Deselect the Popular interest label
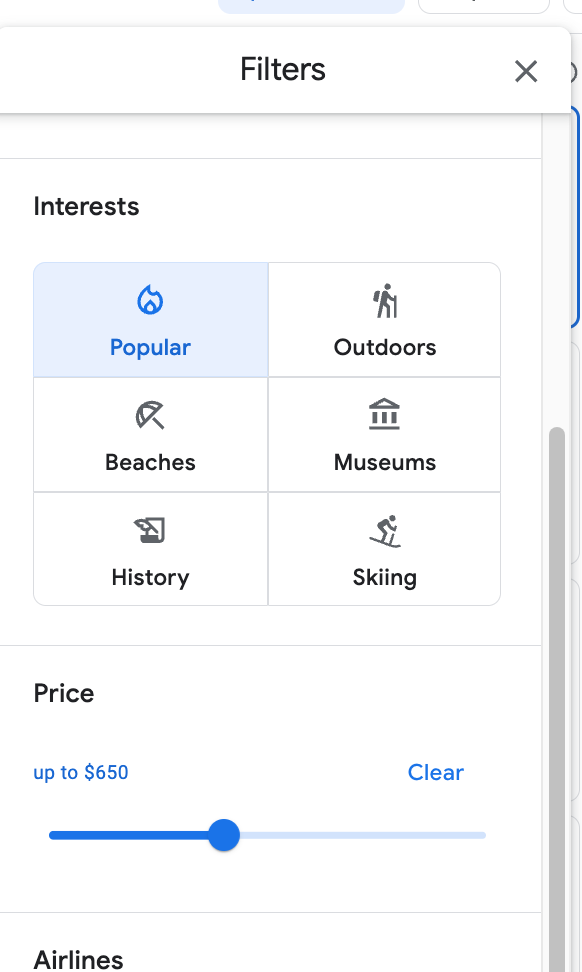Screen dimensions: 582x972 (x=150, y=348)
